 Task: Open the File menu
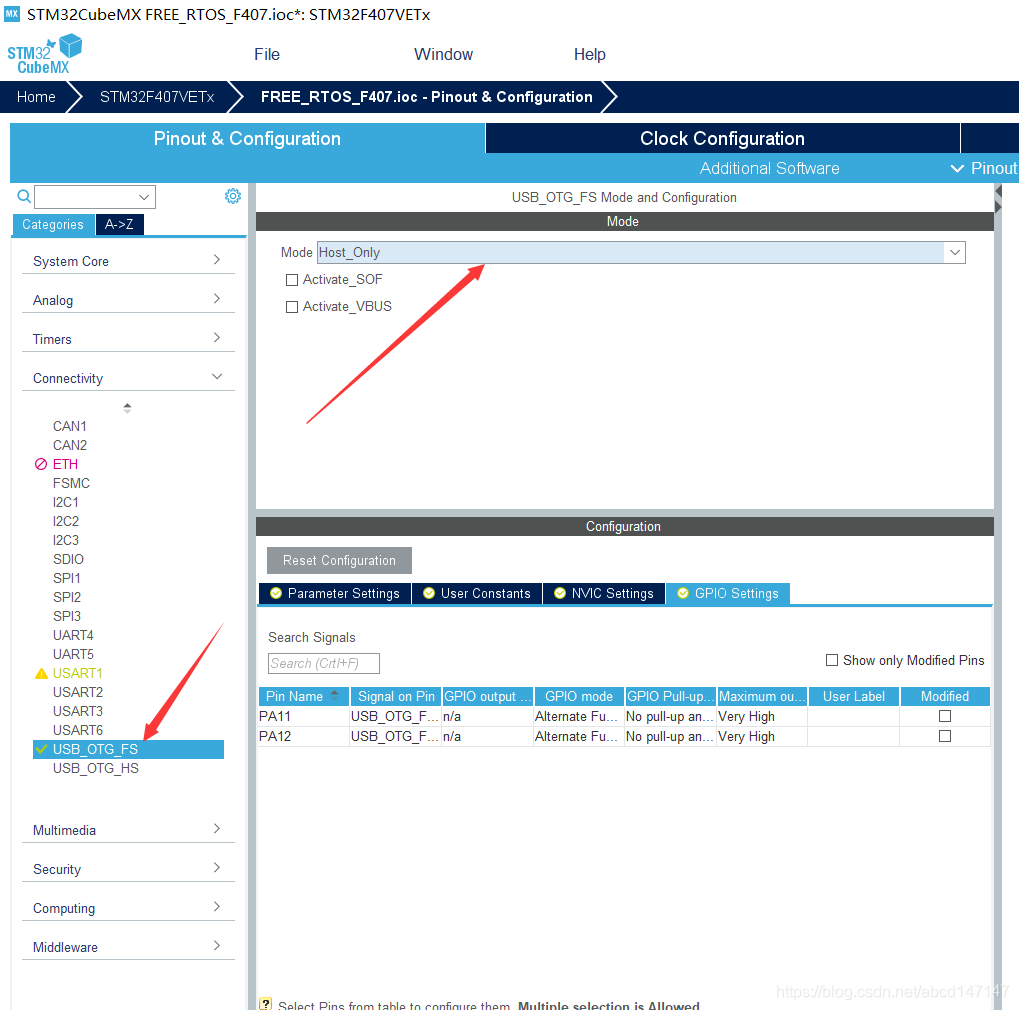coord(266,54)
